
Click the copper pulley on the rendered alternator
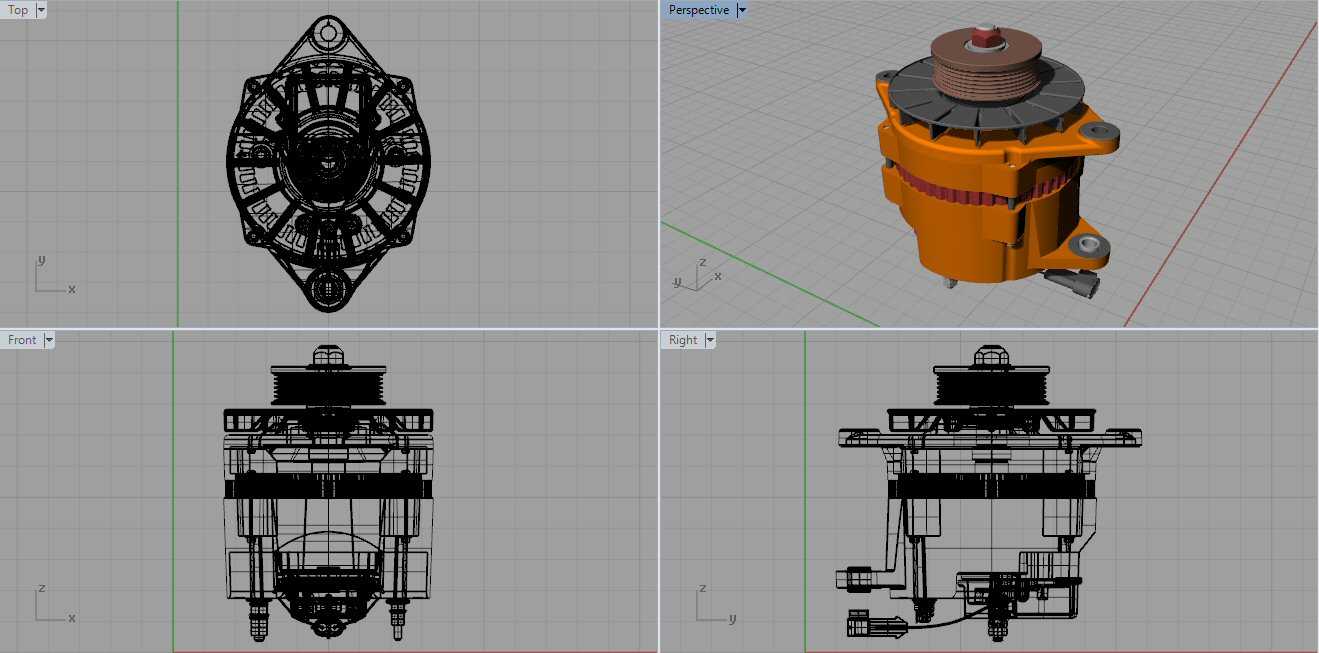(985, 65)
